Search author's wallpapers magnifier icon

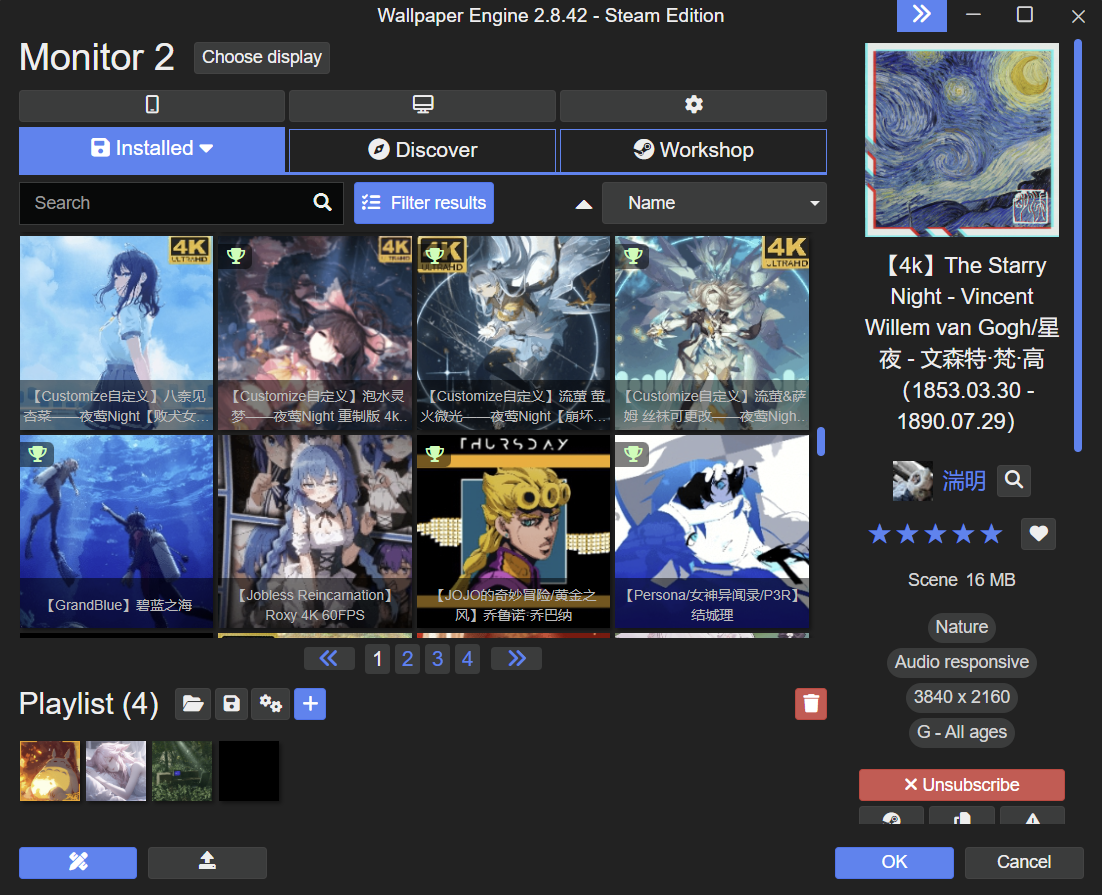click(x=1013, y=481)
